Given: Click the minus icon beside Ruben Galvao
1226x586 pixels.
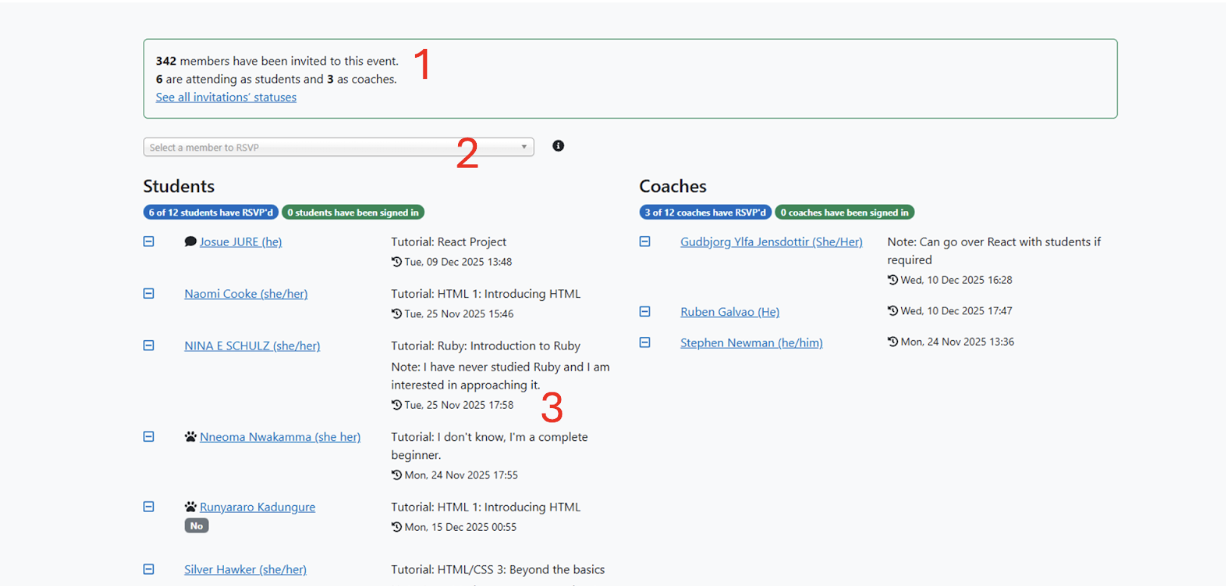Looking at the screenshot, I should coord(645,312).
